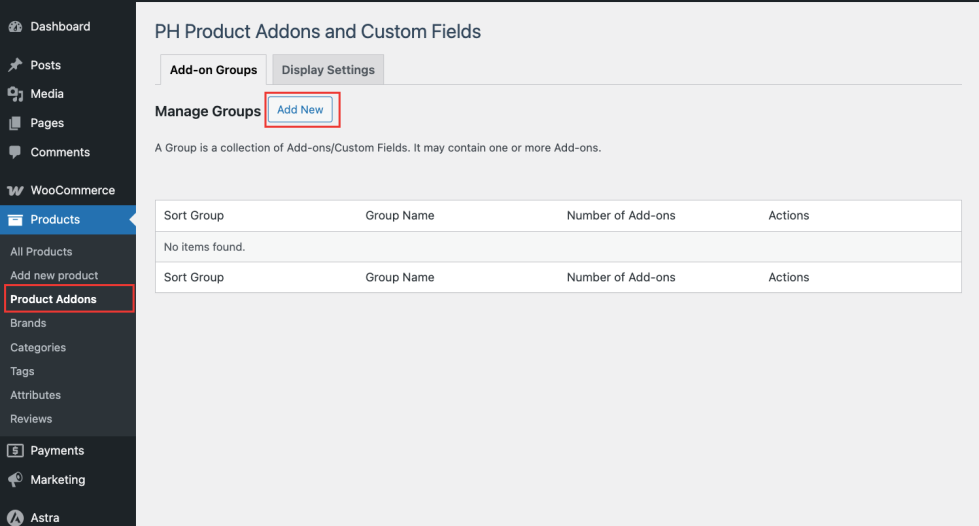979x526 pixels.
Task: Open the All Products submenu link
Action: pos(41,252)
